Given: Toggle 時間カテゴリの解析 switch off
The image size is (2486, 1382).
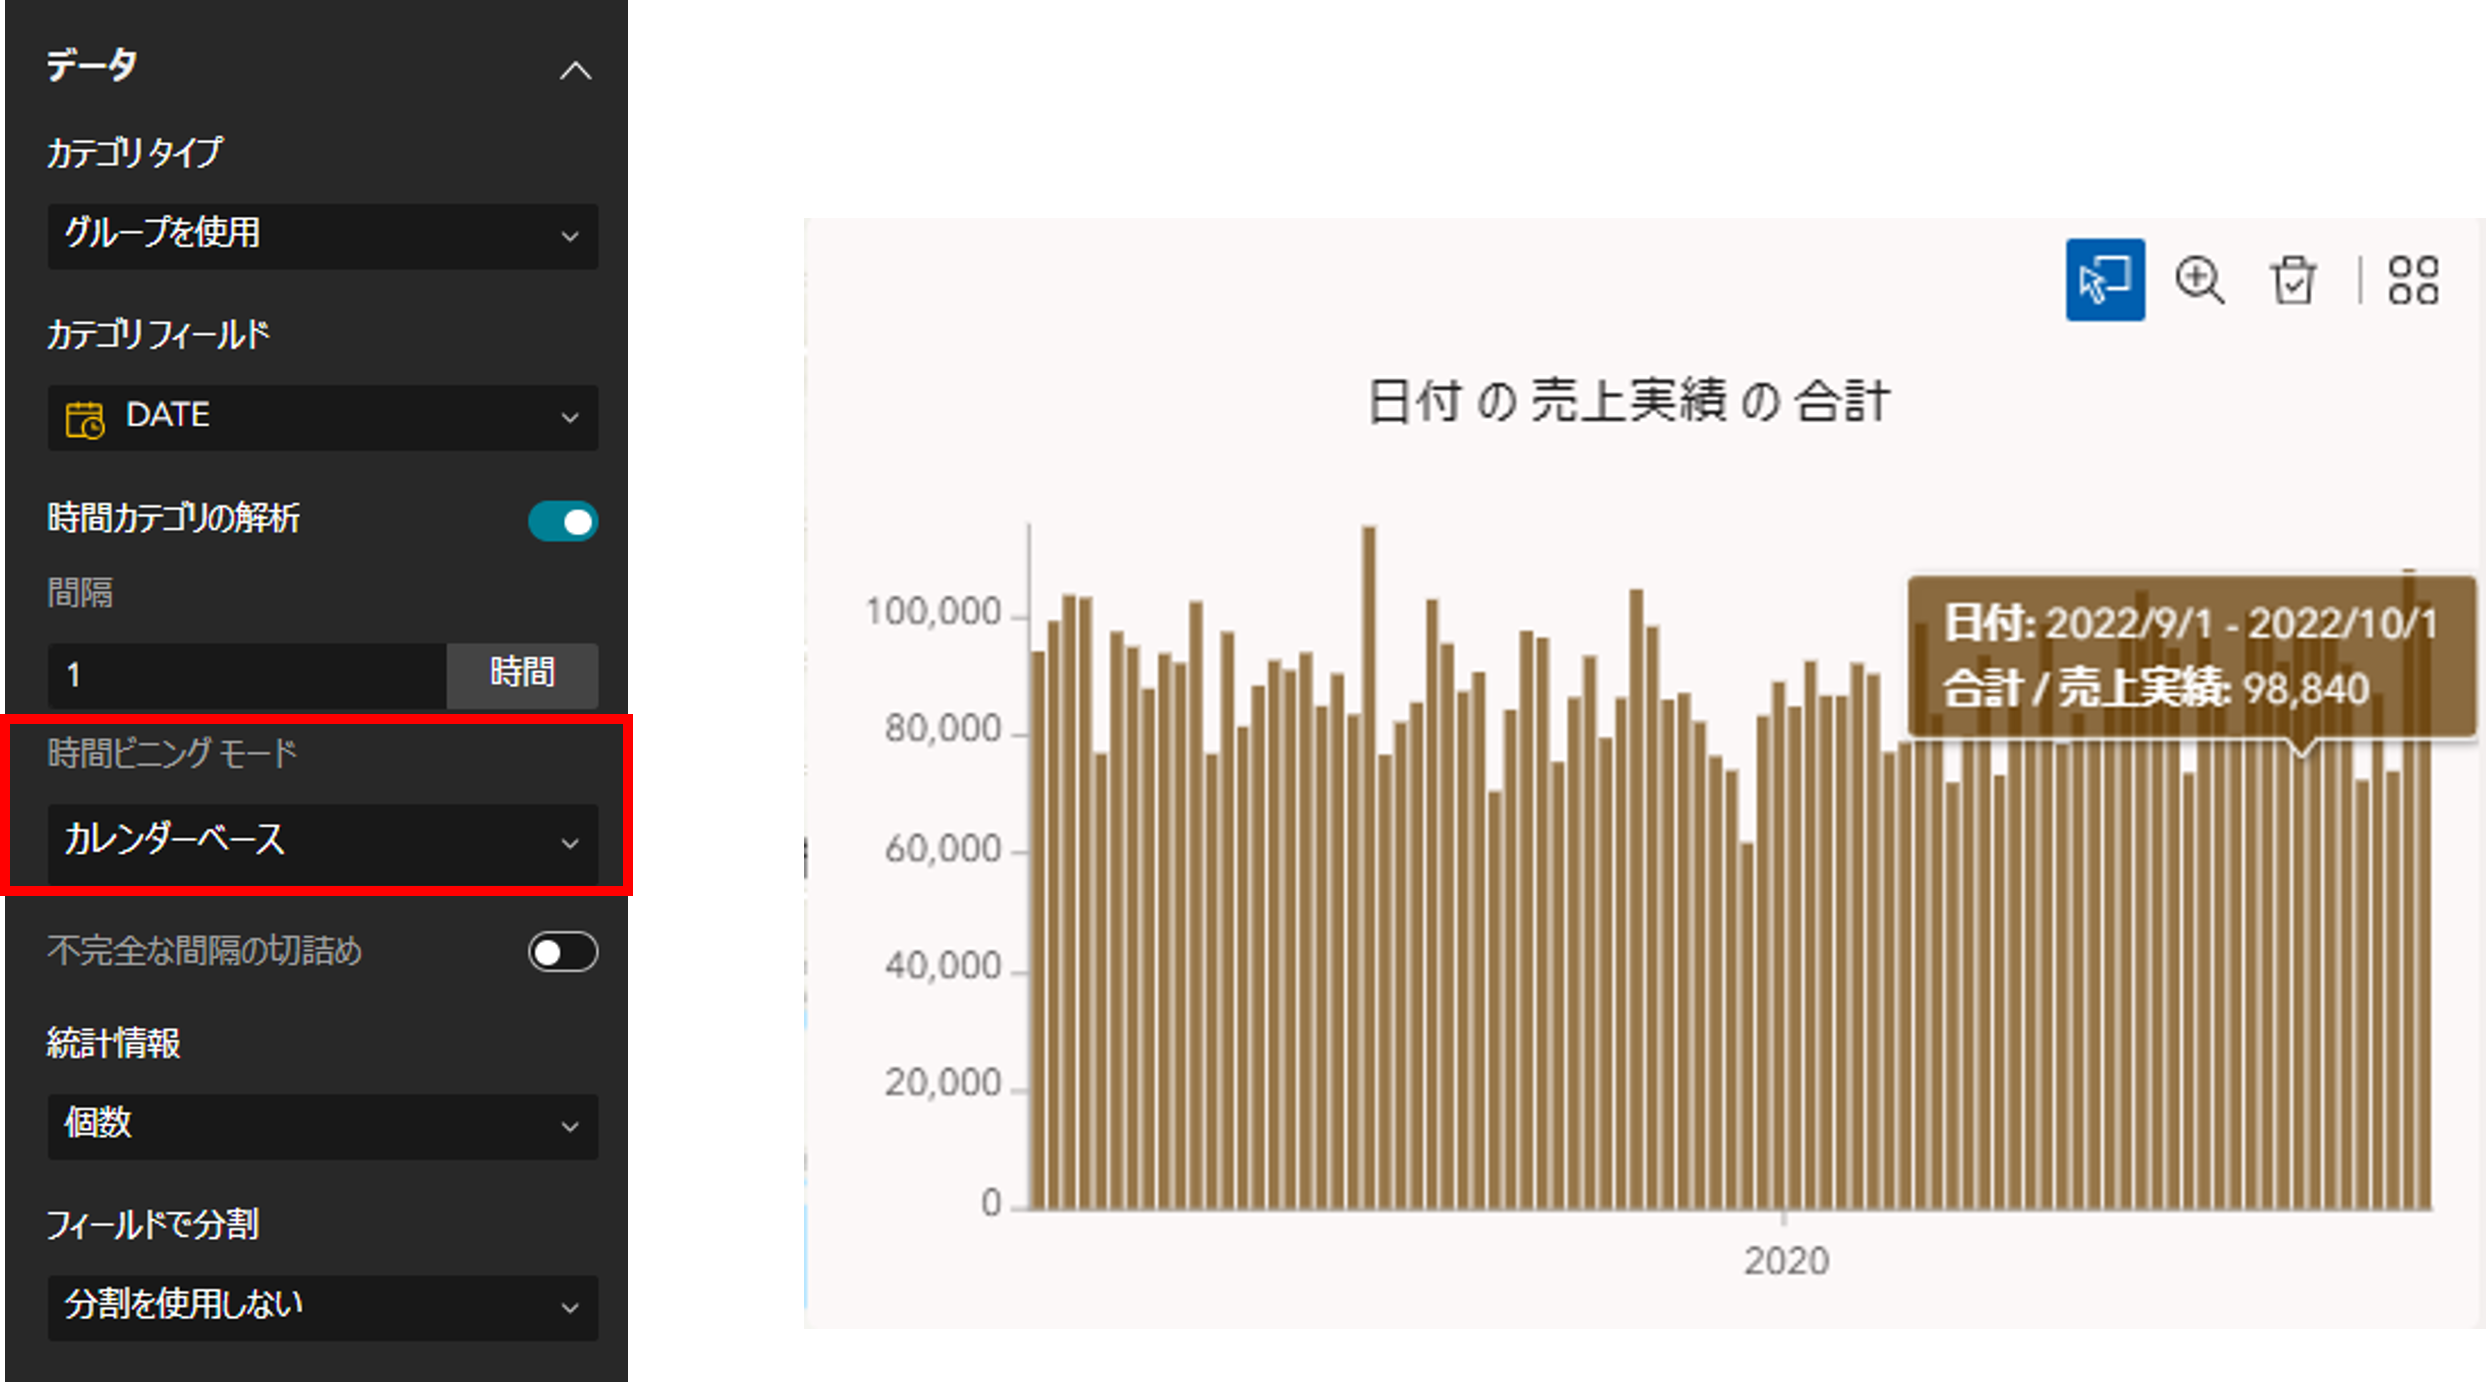Looking at the screenshot, I should pos(563,521).
